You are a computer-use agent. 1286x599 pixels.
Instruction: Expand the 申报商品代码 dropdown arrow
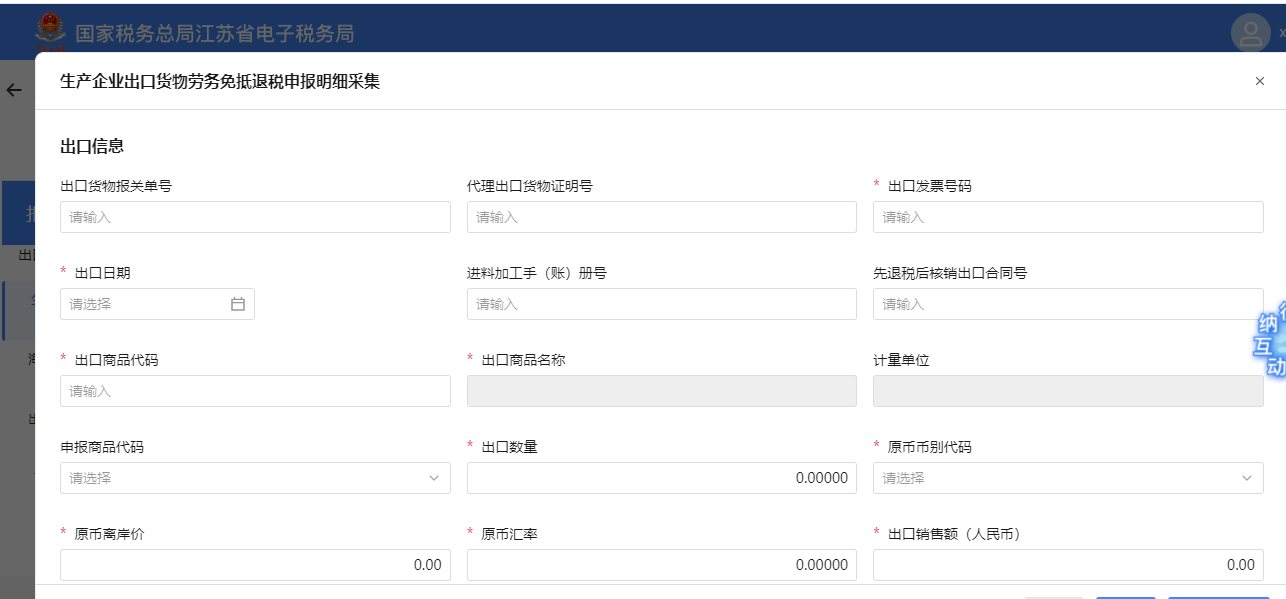click(434, 478)
